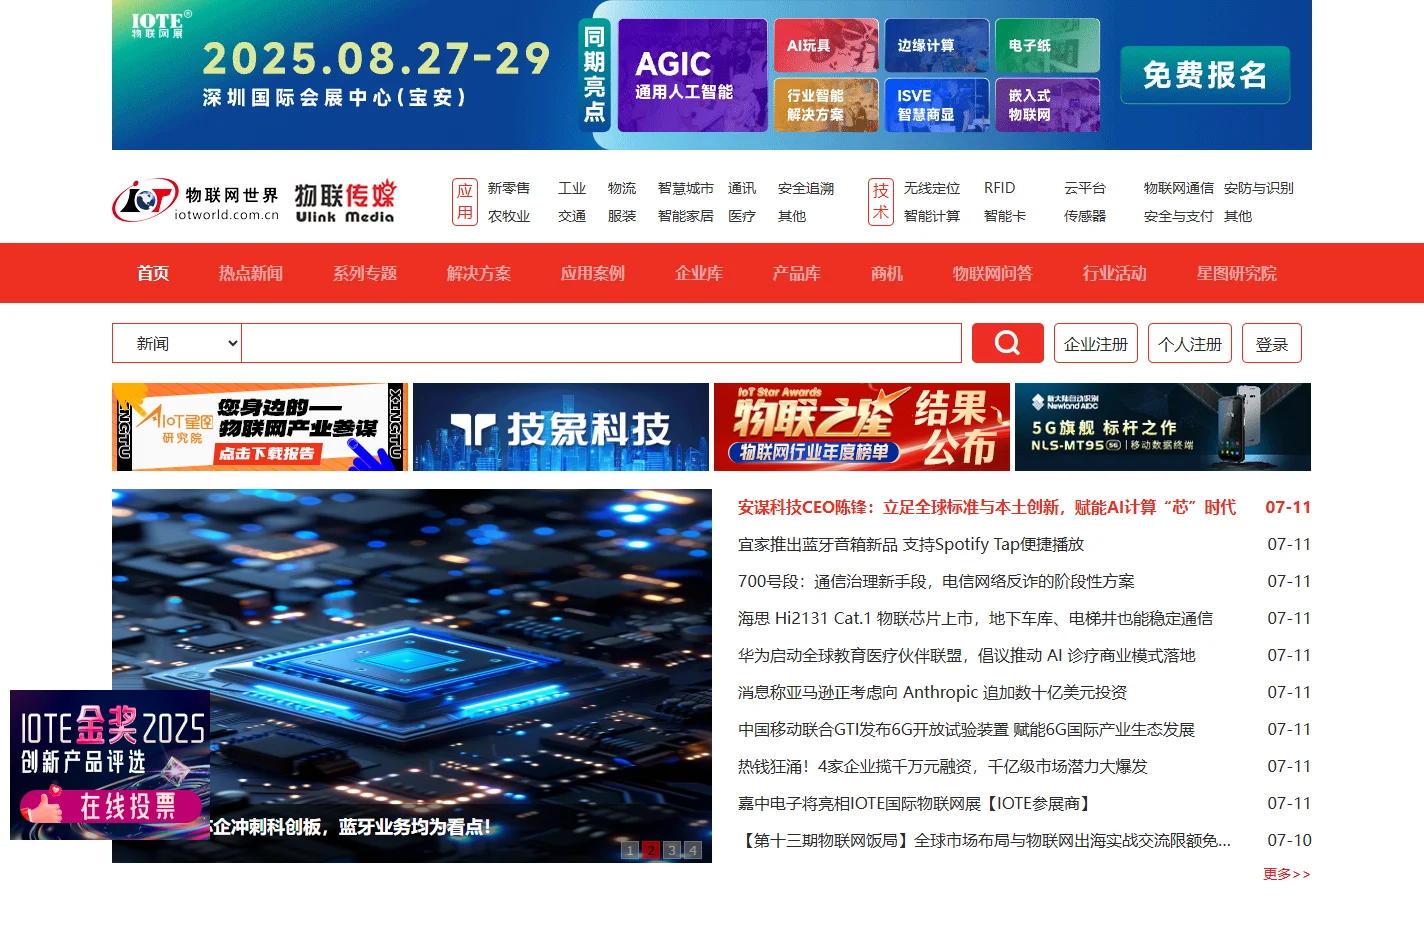Click the 企业注册 button

click(x=1096, y=343)
